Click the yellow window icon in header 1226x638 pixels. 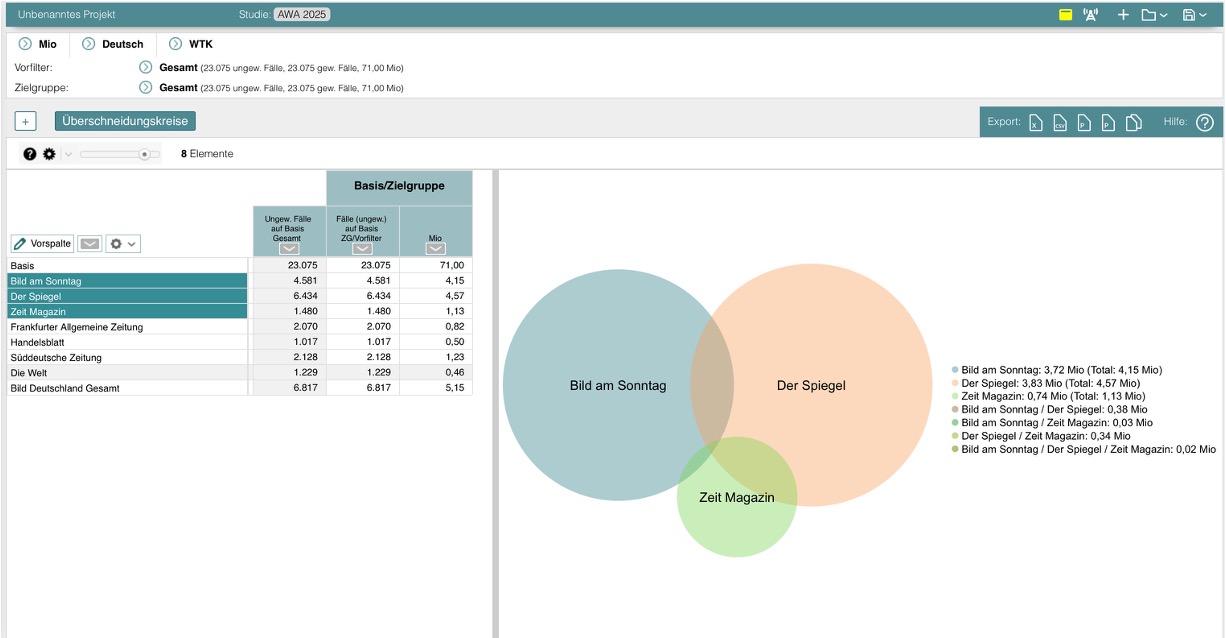point(1066,15)
